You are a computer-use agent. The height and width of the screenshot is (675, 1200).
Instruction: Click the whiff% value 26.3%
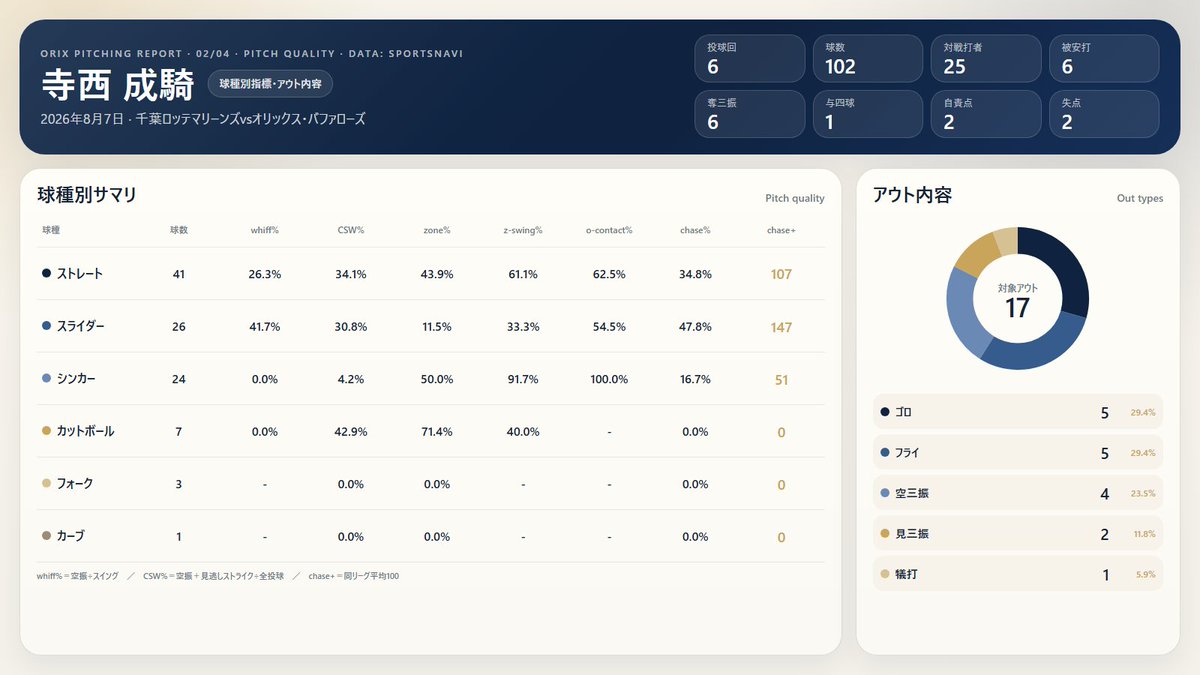pos(265,274)
